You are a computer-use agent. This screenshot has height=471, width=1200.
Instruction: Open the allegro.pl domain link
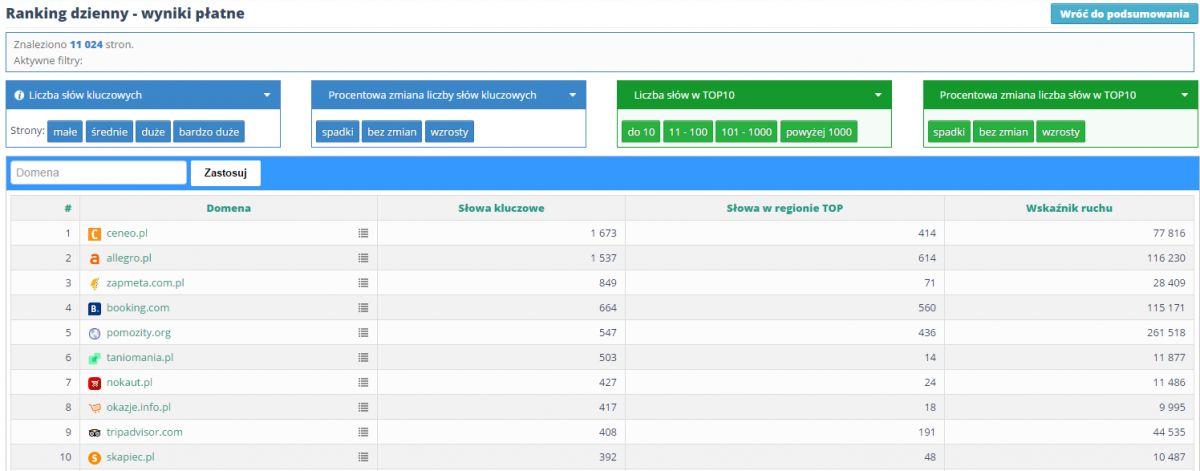point(129,258)
